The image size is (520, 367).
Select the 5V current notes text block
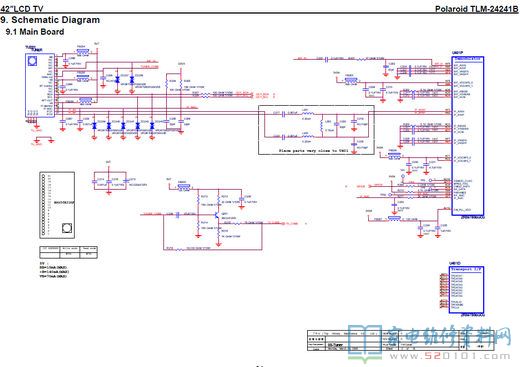point(53,270)
